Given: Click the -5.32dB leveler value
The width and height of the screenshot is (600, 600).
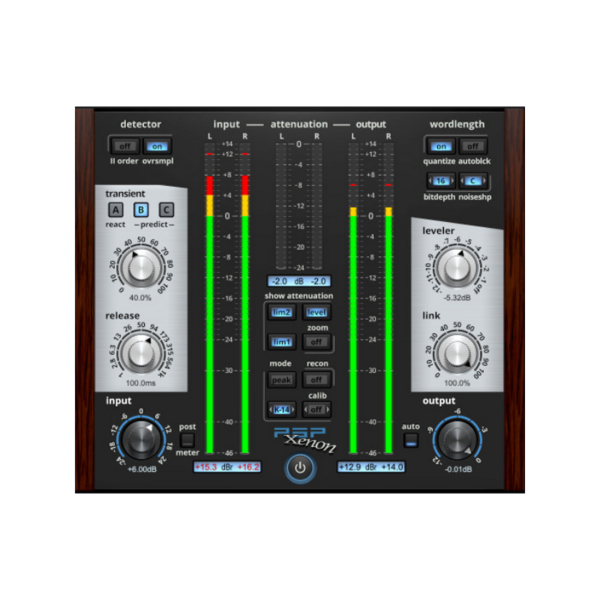Looking at the screenshot, I should click(x=457, y=298).
